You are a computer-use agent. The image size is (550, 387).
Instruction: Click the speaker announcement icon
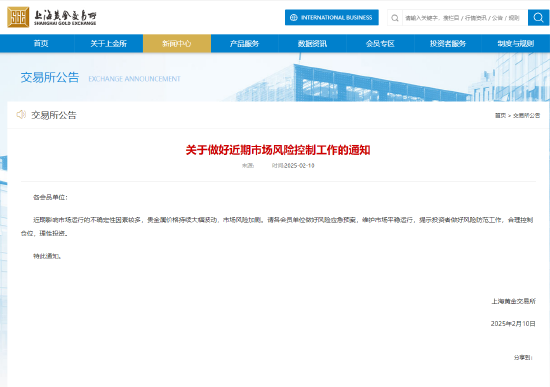coord(21,114)
